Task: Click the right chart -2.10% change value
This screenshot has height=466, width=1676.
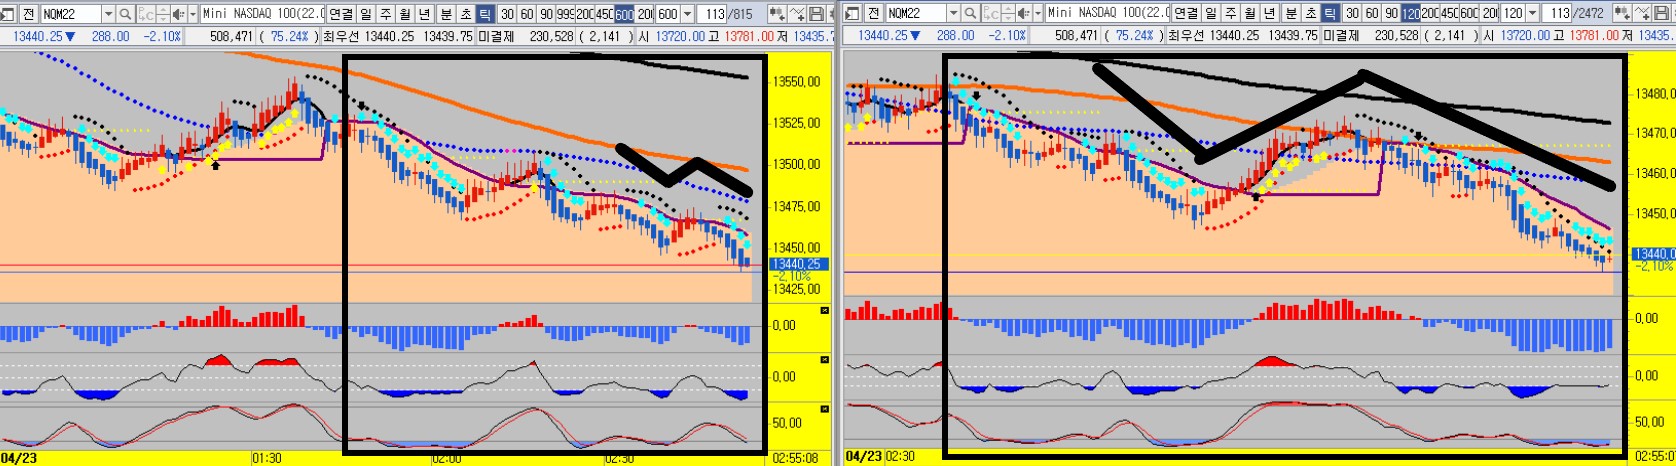Action: pos(1007,36)
